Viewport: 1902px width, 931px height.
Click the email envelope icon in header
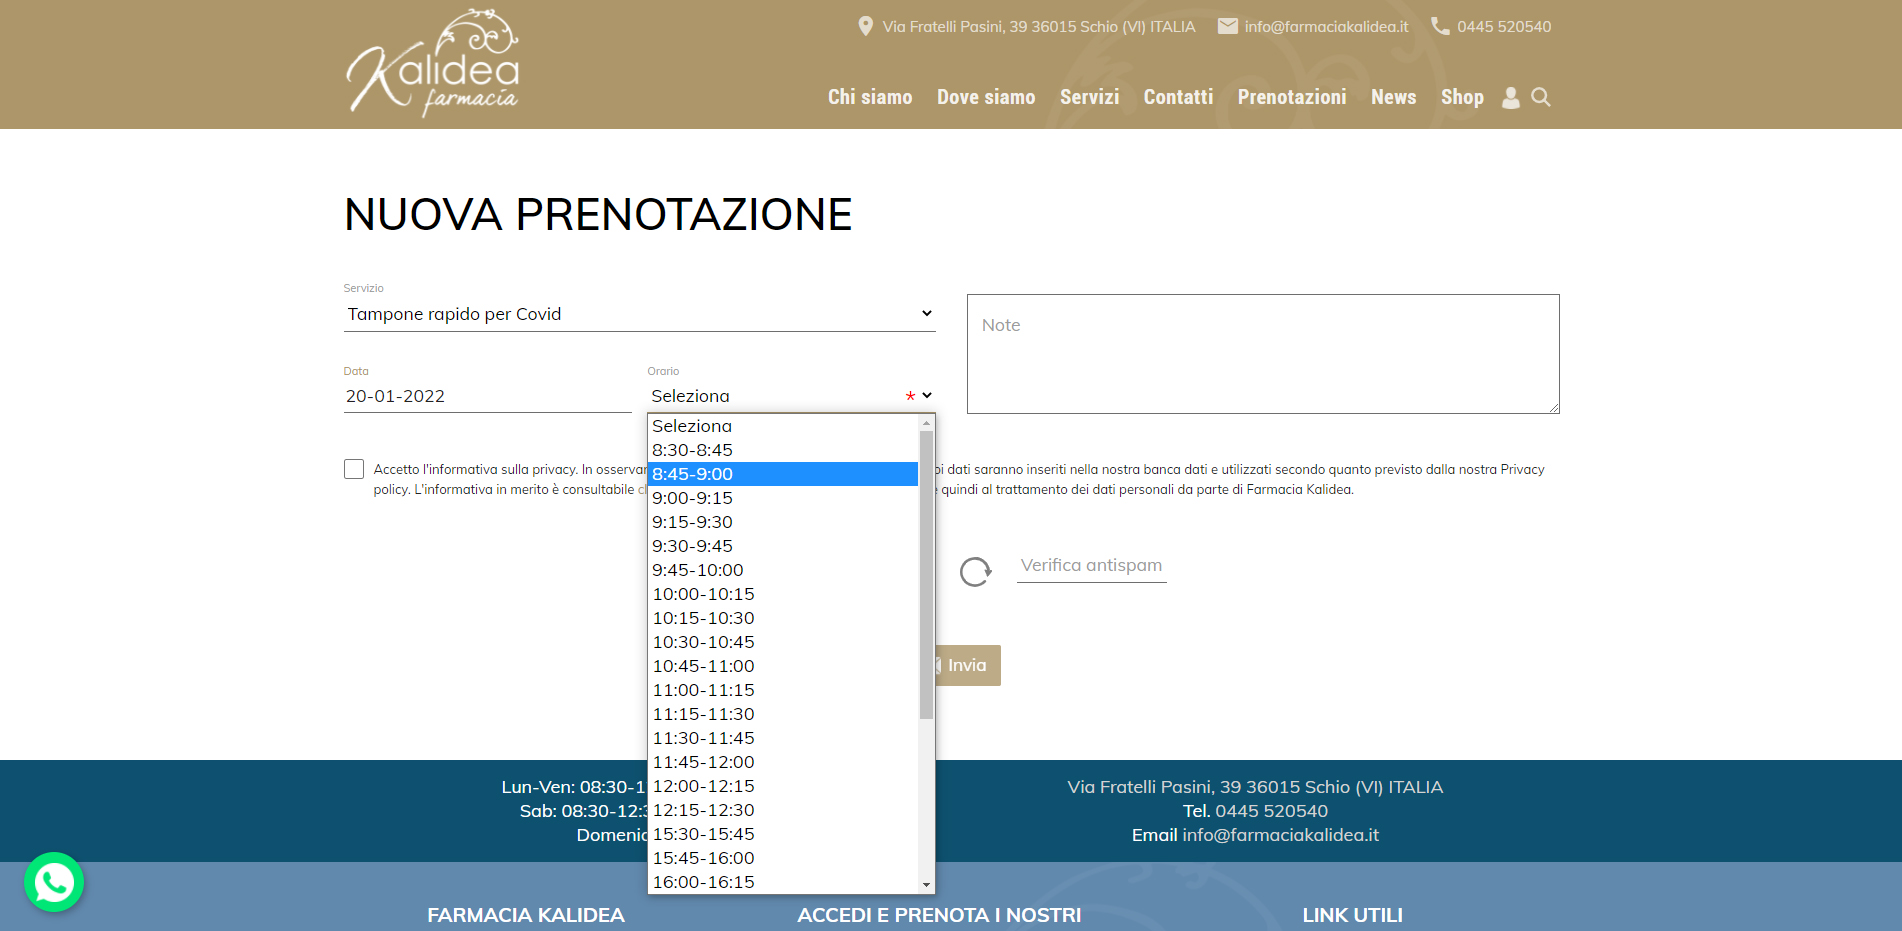pos(1227,27)
